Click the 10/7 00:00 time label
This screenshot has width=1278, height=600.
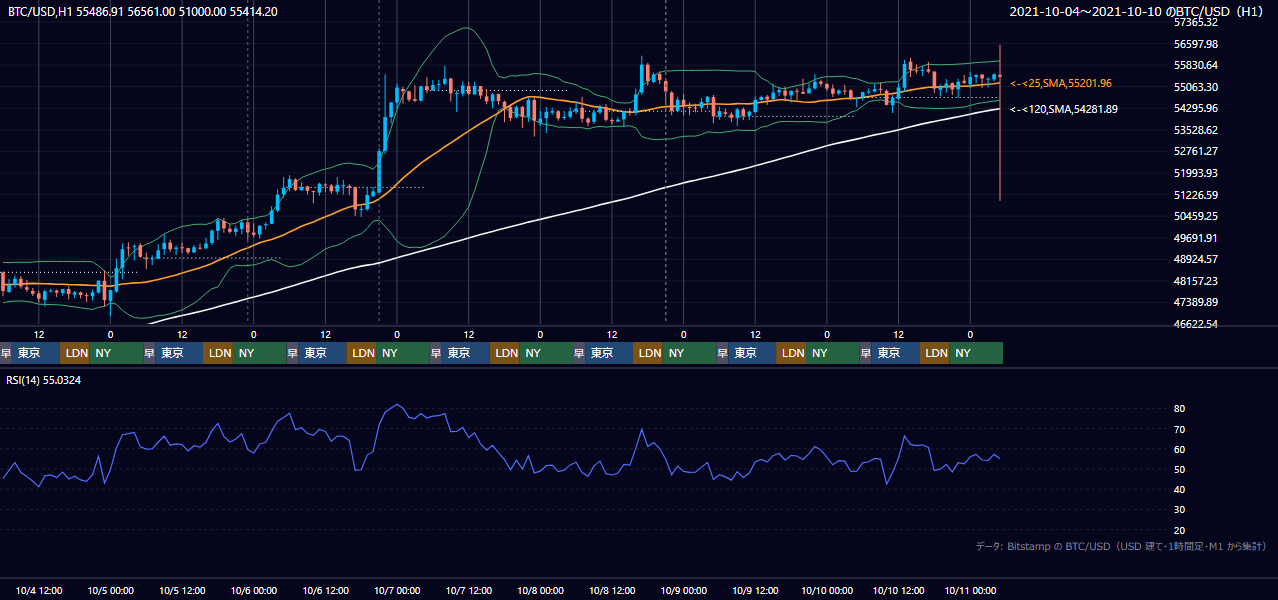coord(398,591)
